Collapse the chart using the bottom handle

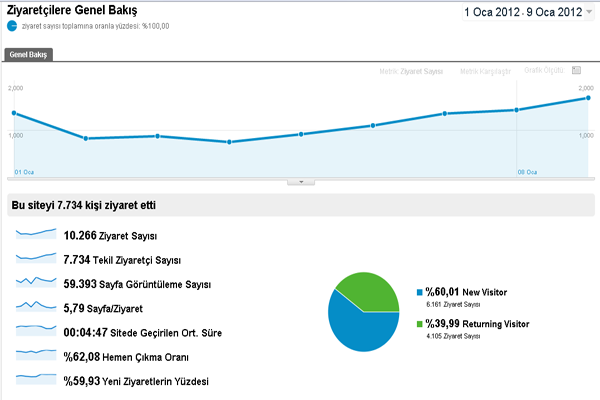301,182
